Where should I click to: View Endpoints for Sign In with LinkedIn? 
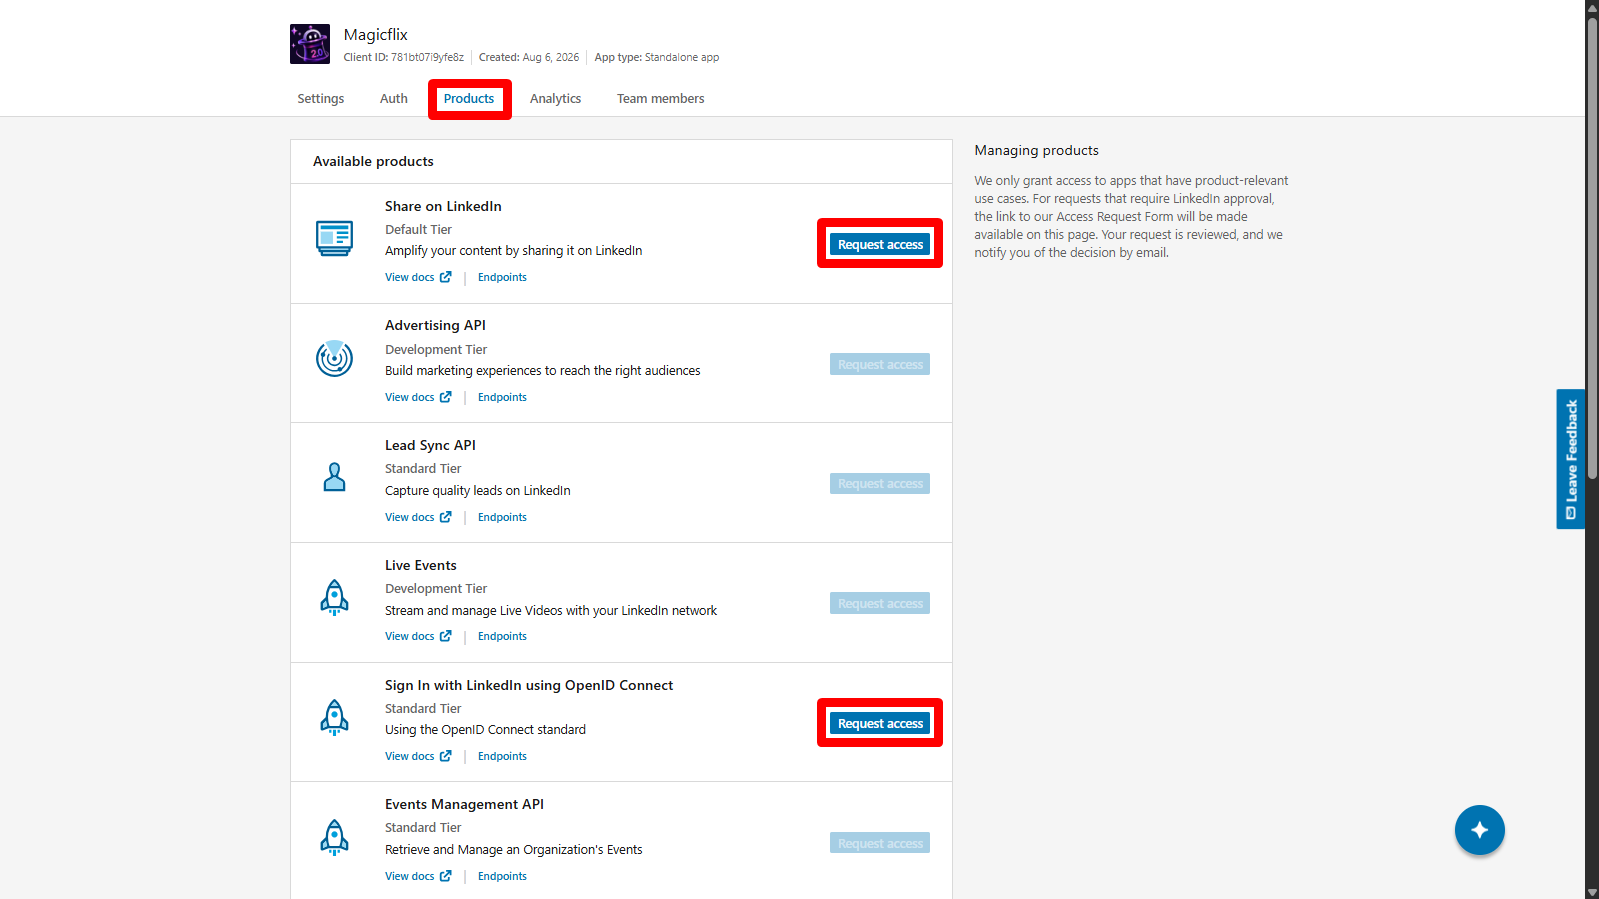[x=502, y=756]
